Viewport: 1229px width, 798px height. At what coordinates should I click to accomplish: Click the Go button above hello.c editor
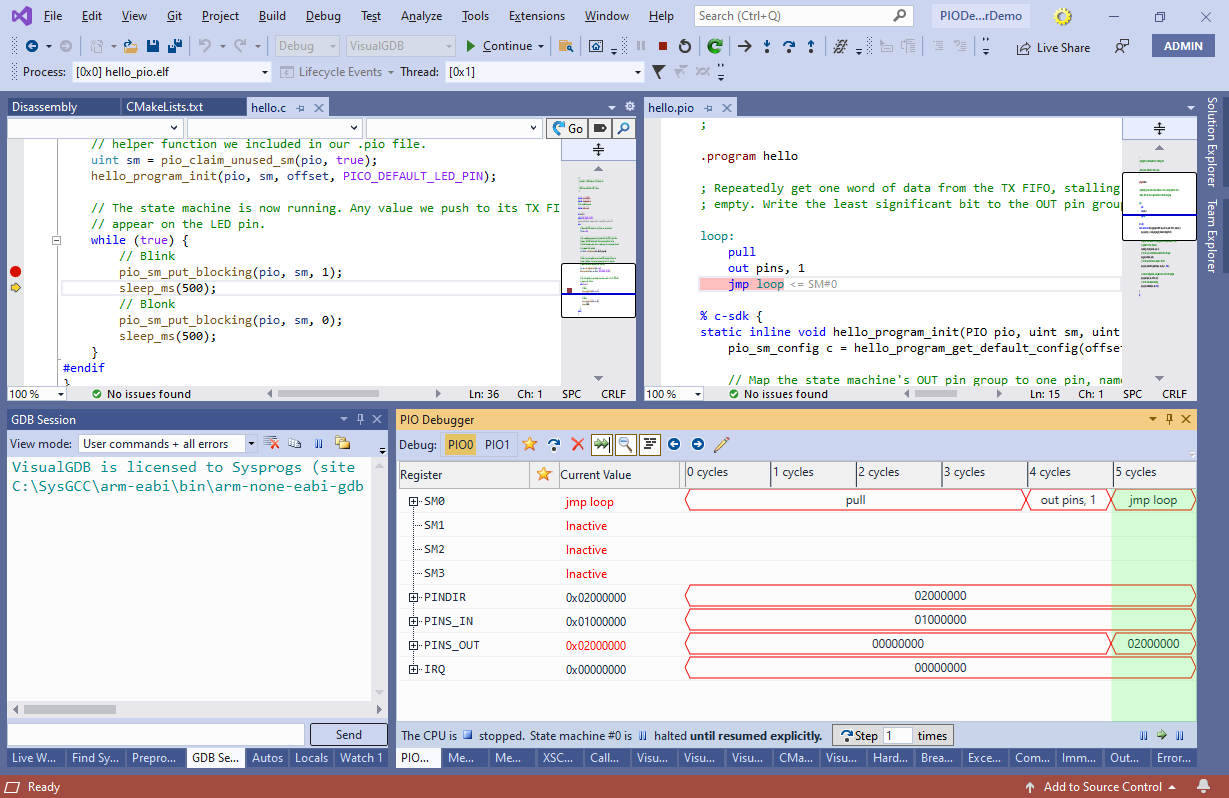(567, 128)
